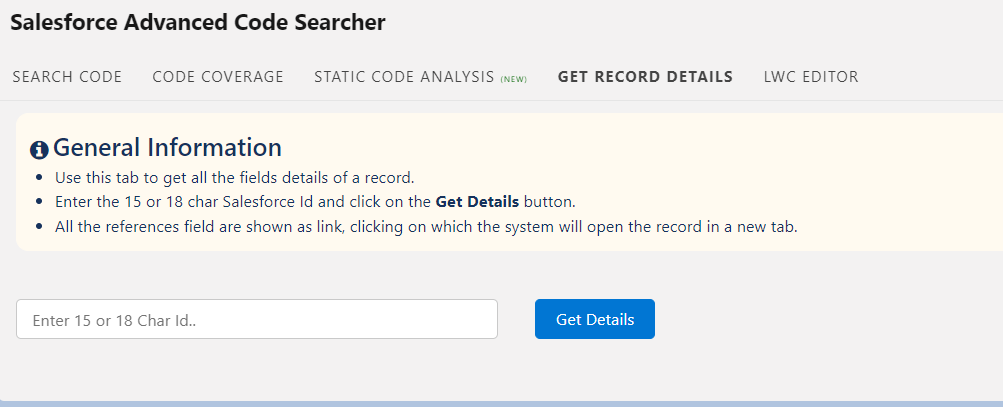Click the bold Get Details text in instructions
Image resolution: width=1003 pixels, height=407 pixels.
pyautogui.click(x=477, y=202)
